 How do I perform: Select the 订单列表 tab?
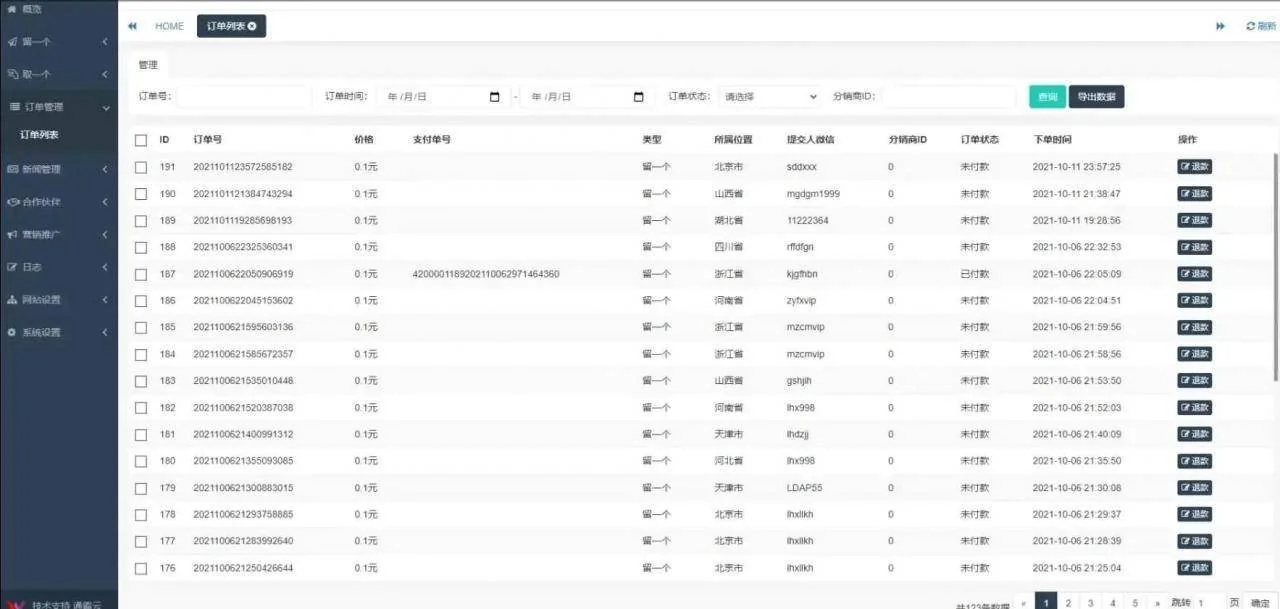point(225,25)
